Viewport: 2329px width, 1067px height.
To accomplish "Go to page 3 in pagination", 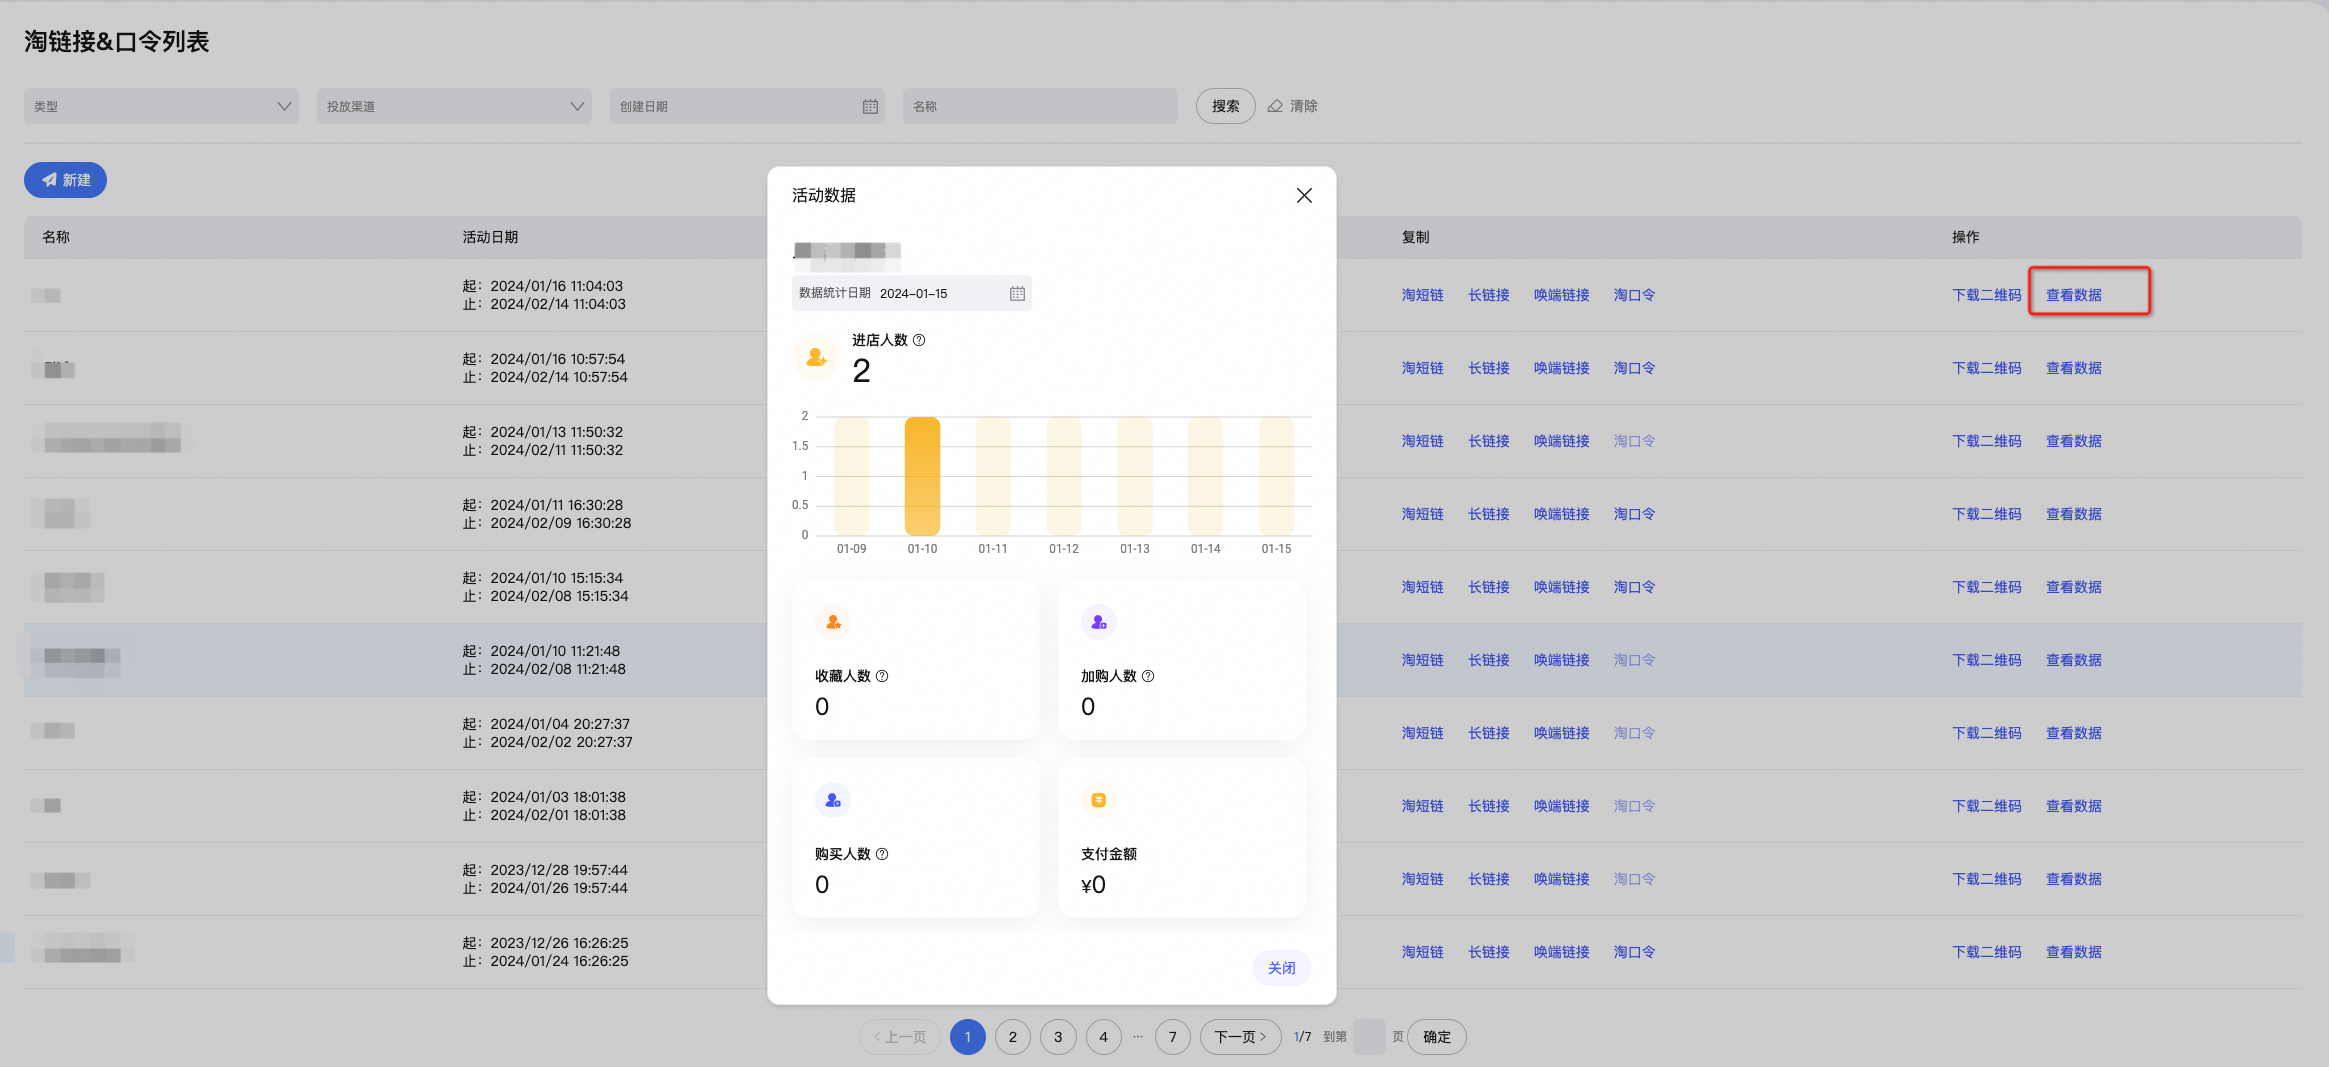I will [1058, 1037].
